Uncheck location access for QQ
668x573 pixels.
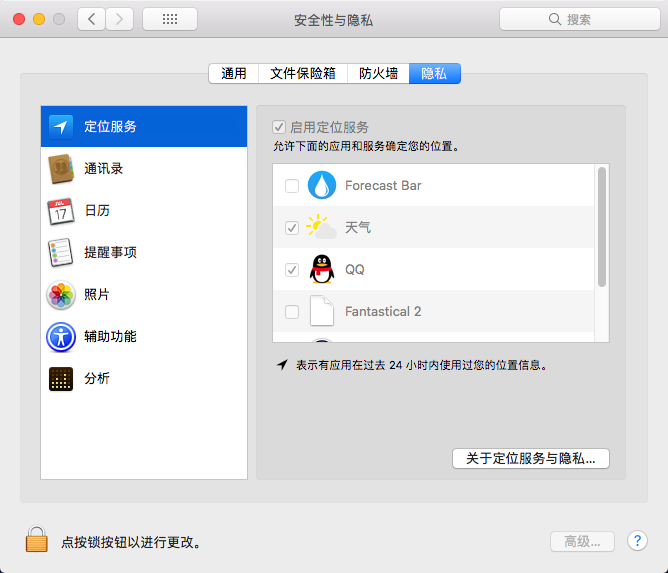[292, 270]
